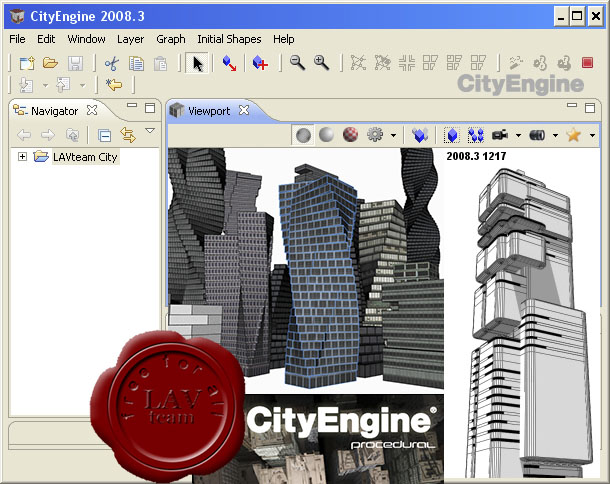Click the New project icon
This screenshot has height=484, width=610.
27,63
